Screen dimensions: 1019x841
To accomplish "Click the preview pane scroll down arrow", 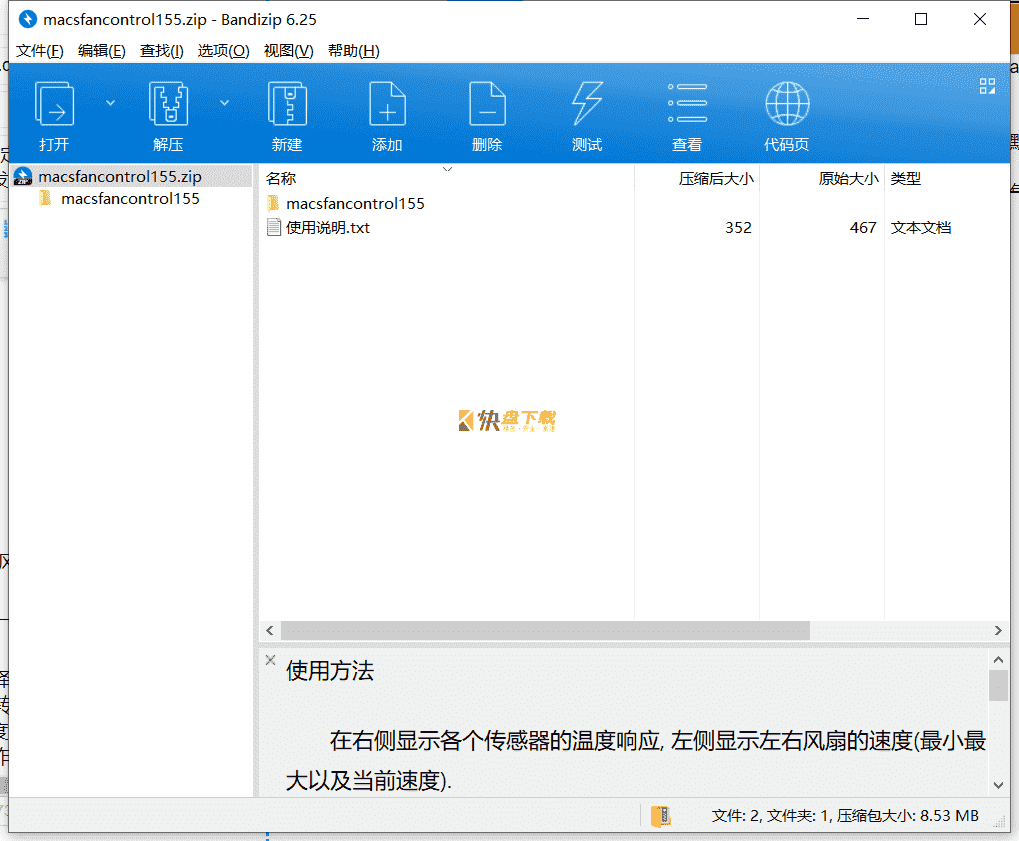I will coord(998,785).
